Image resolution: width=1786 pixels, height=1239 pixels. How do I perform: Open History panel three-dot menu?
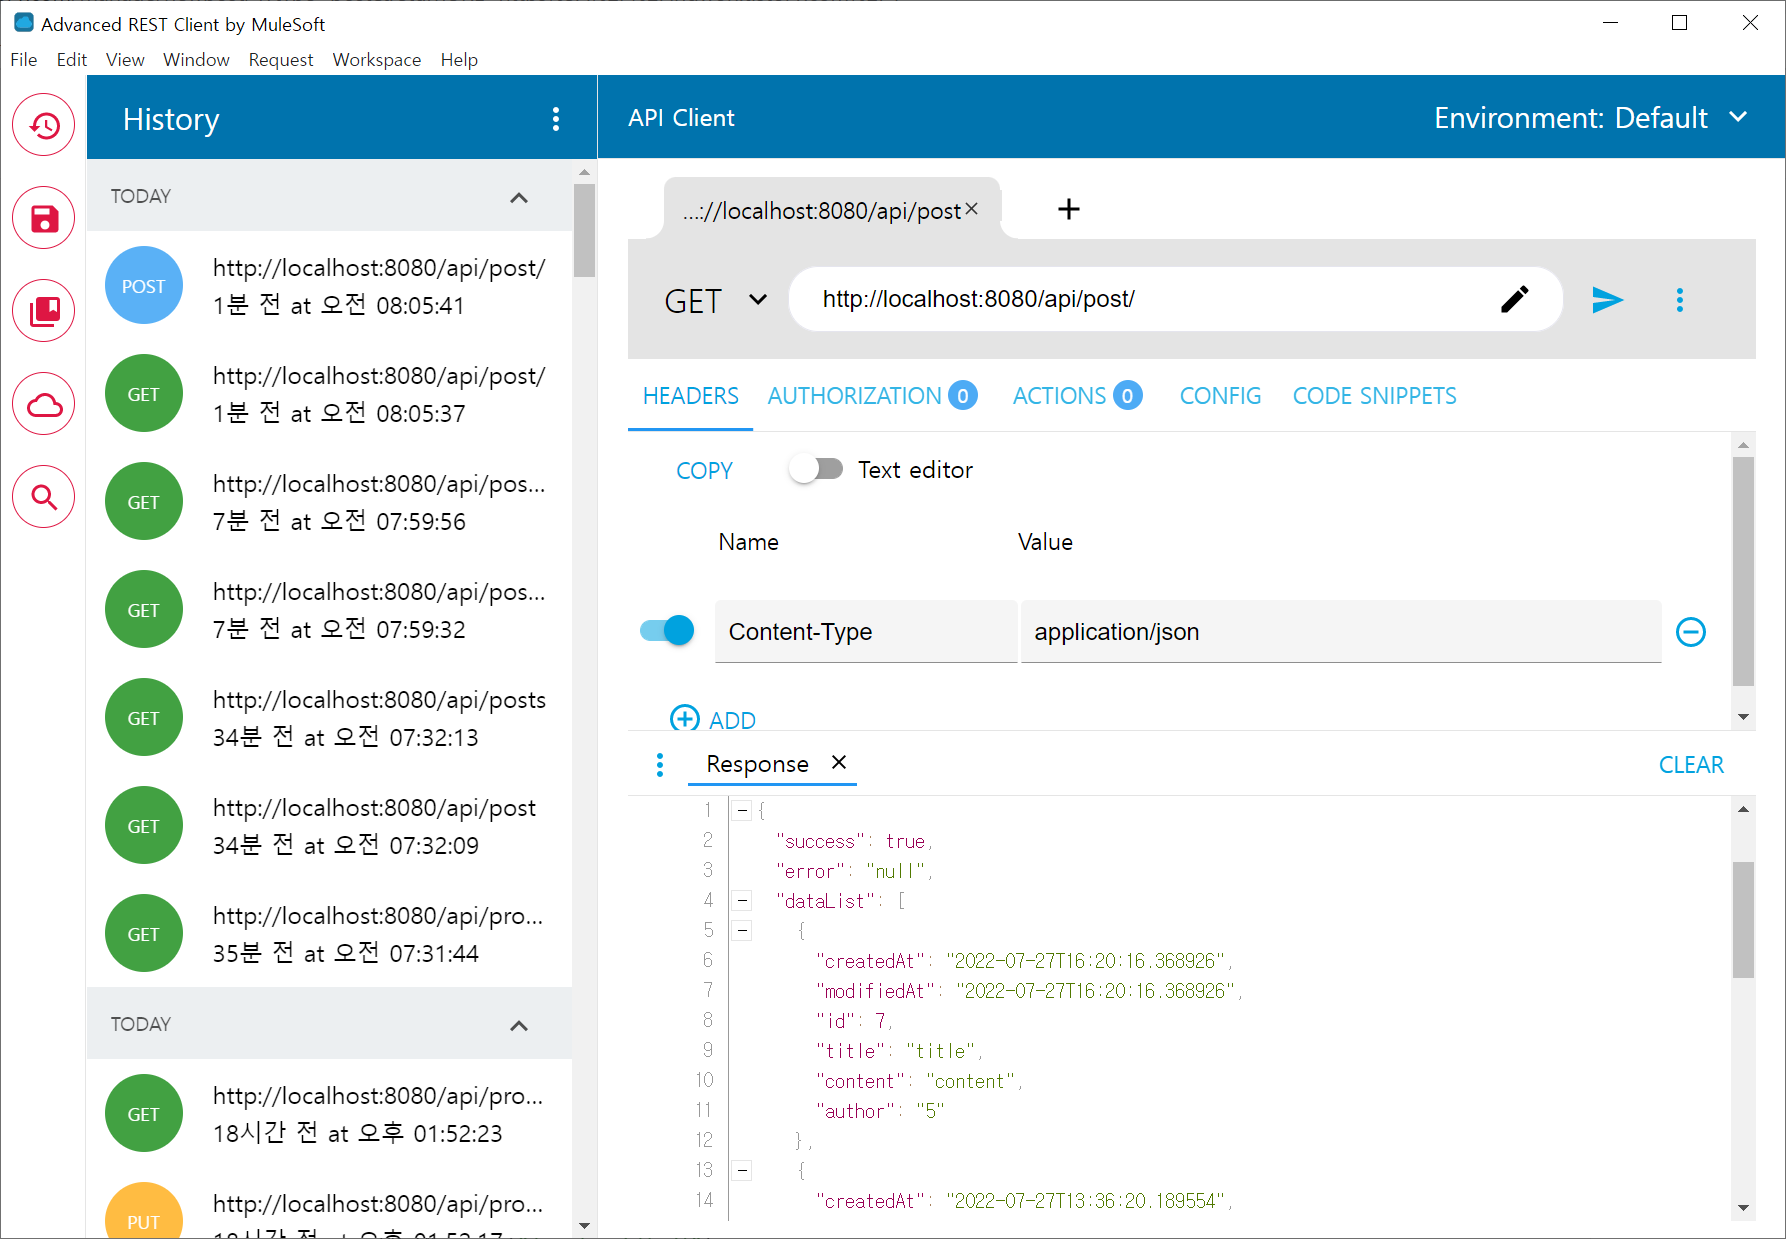556,120
